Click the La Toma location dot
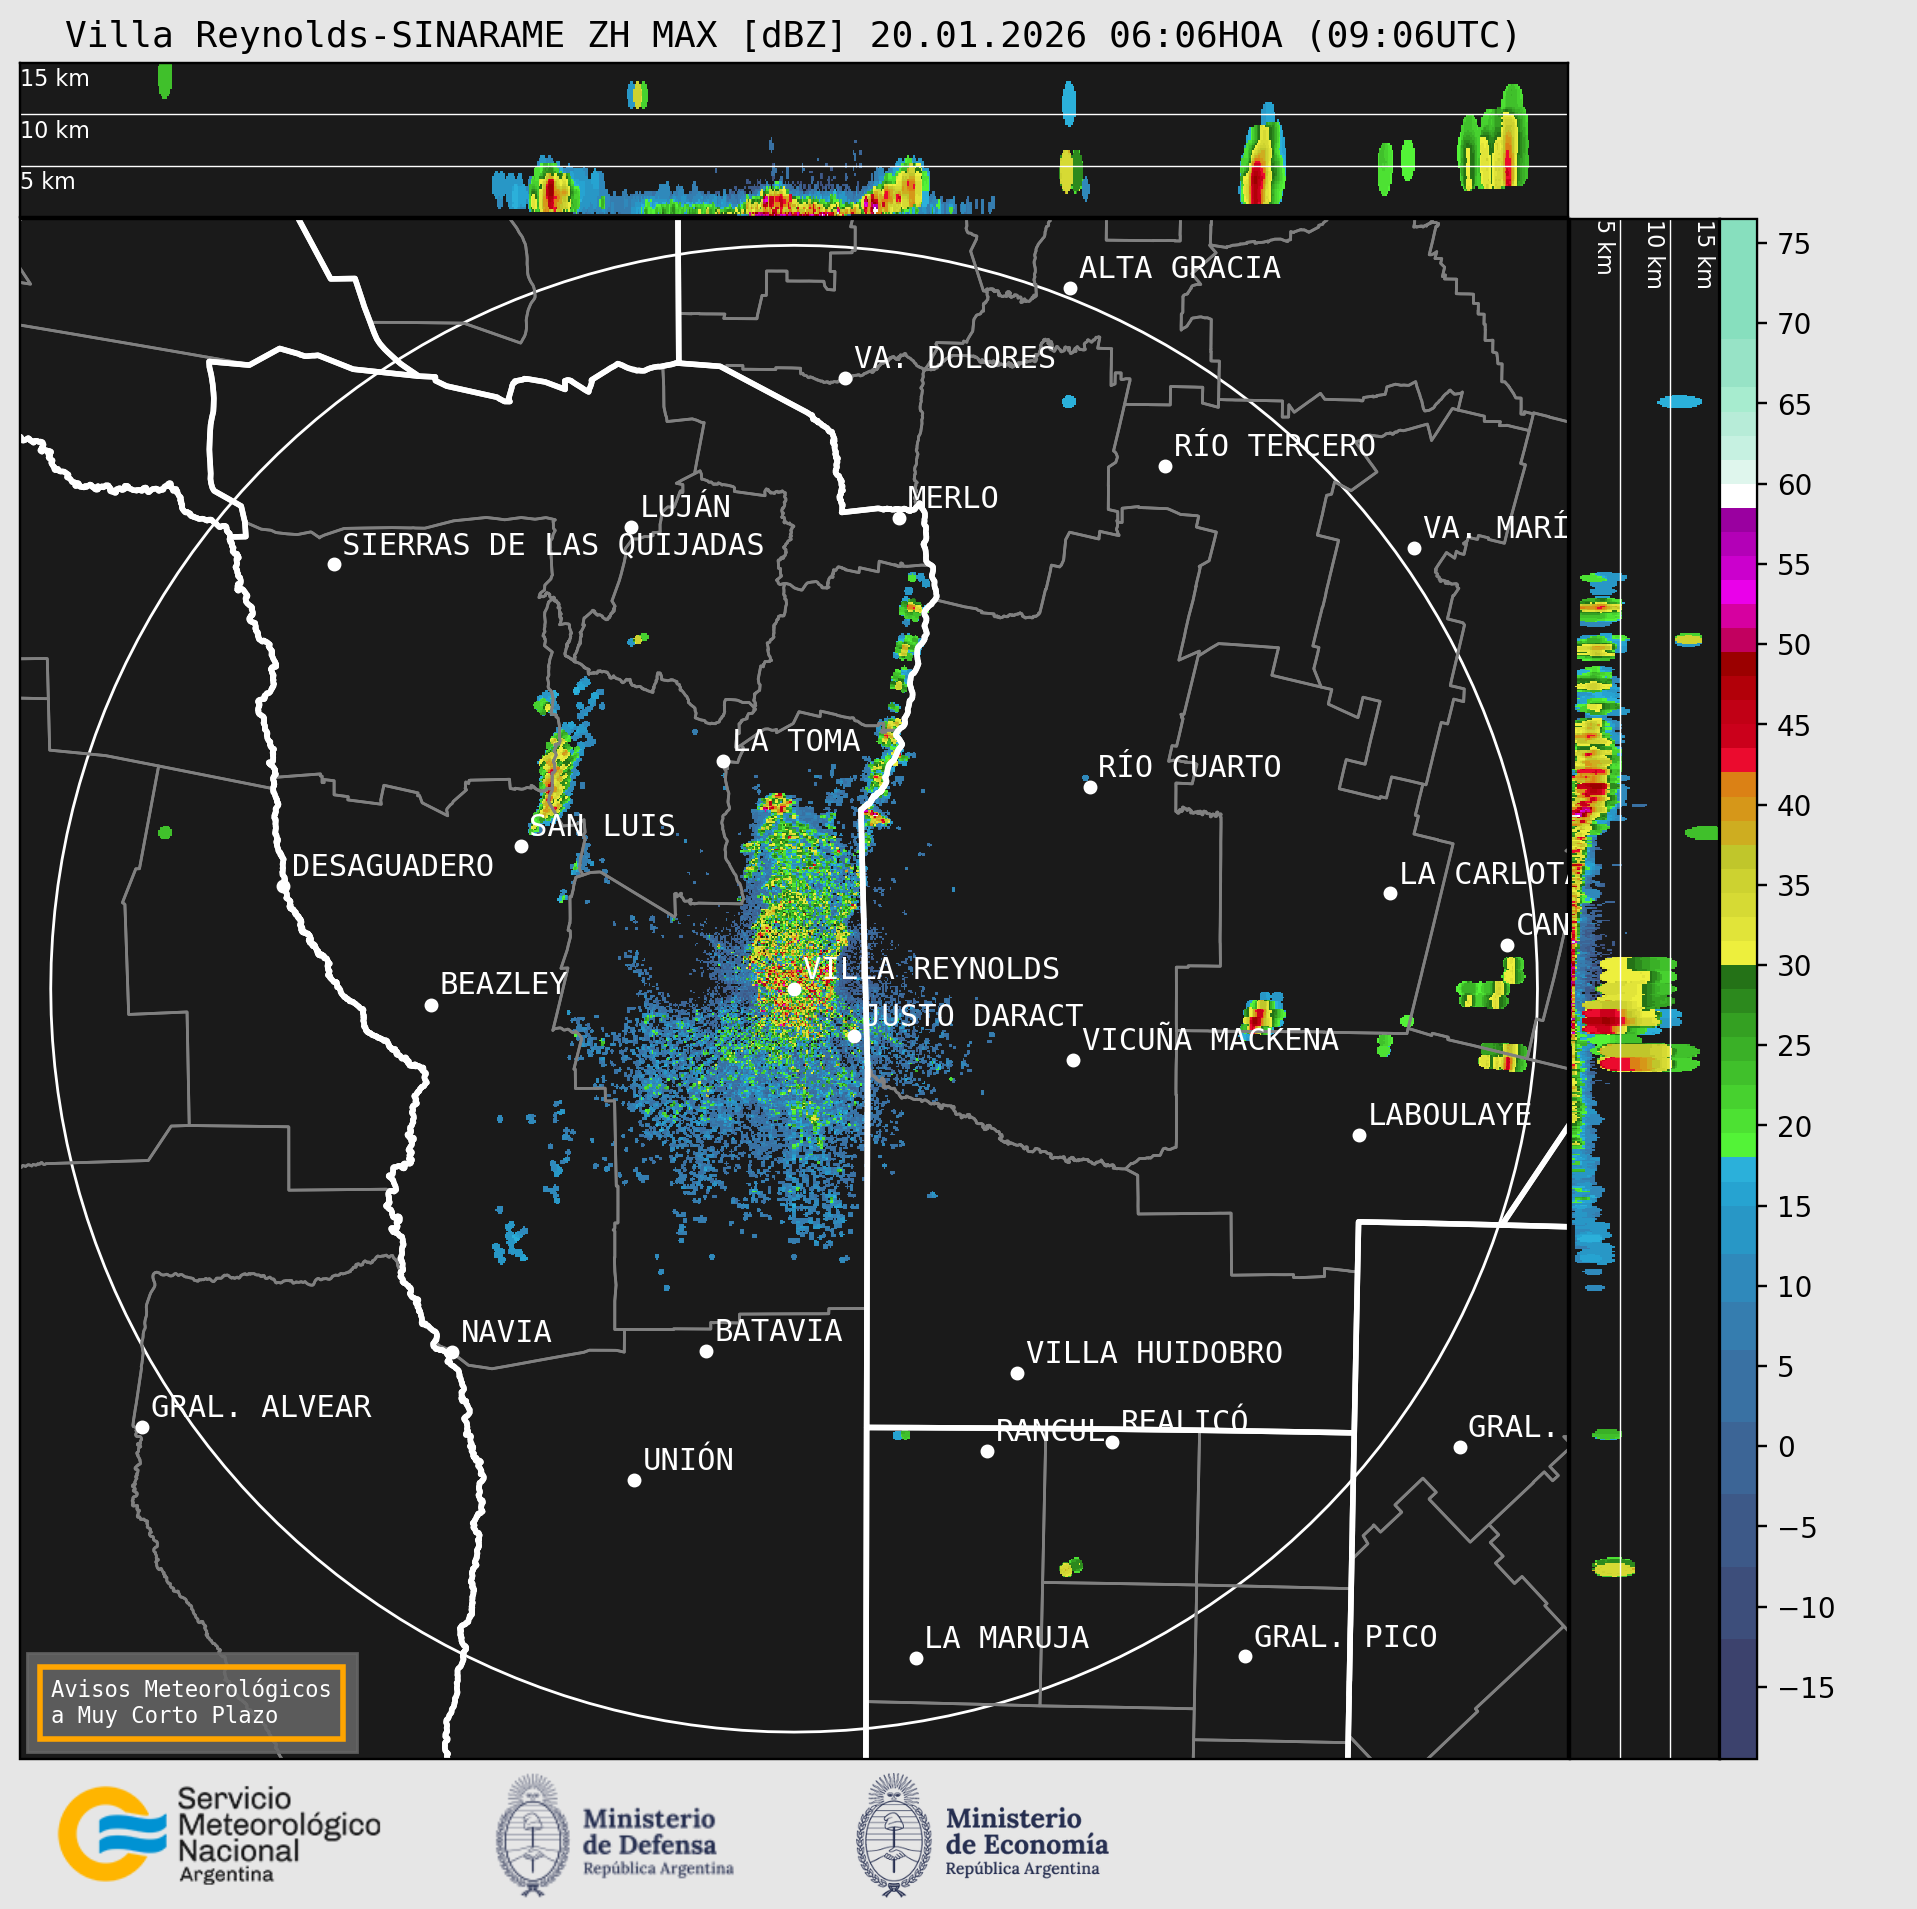1917x1909 pixels. 723,762
